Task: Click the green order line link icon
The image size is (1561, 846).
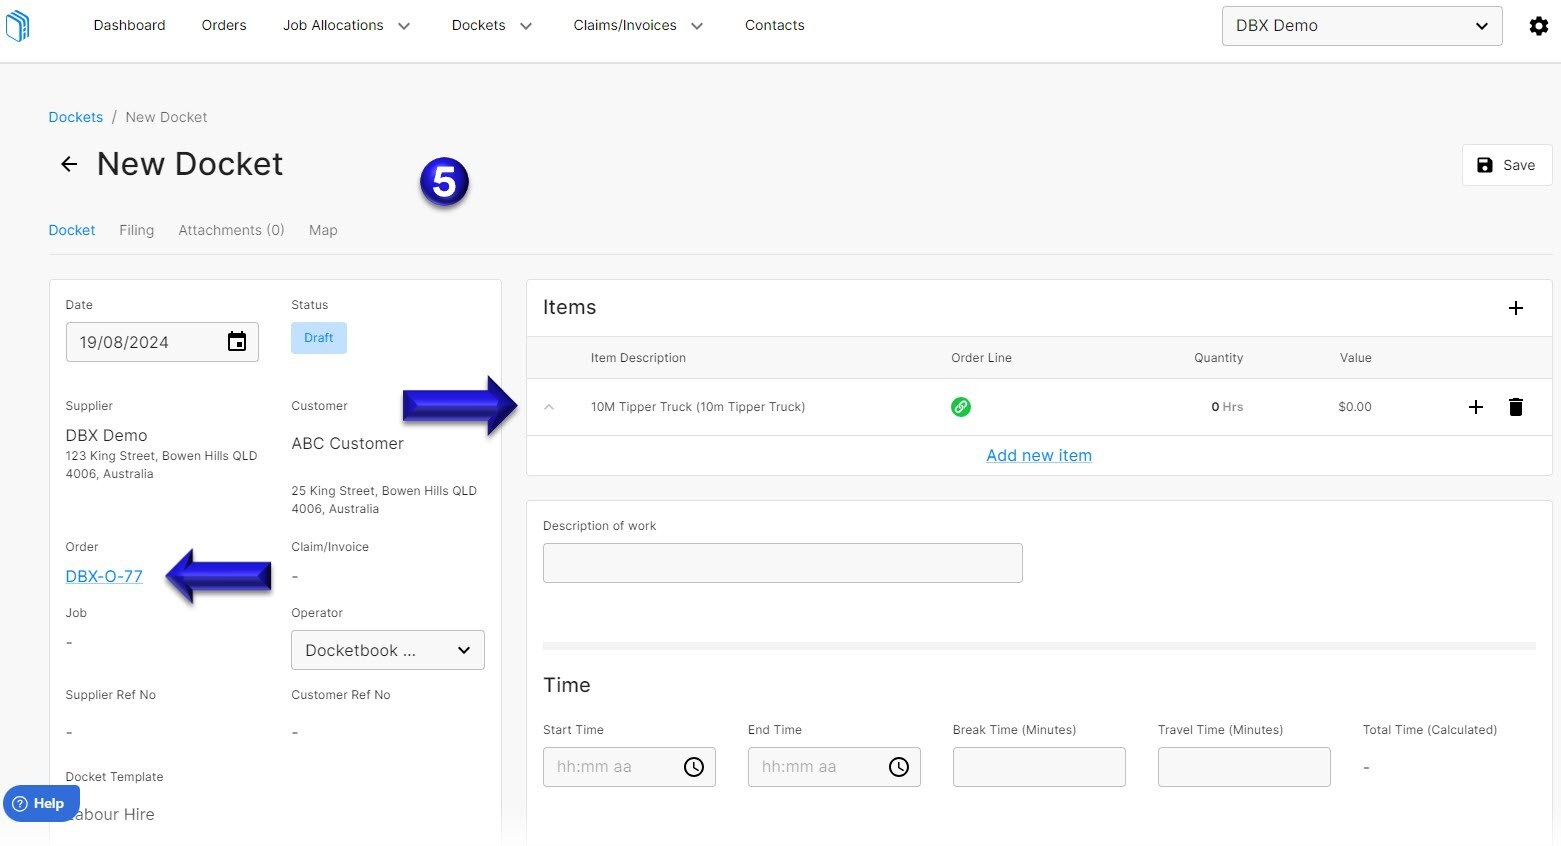Action: coord(960,407)
